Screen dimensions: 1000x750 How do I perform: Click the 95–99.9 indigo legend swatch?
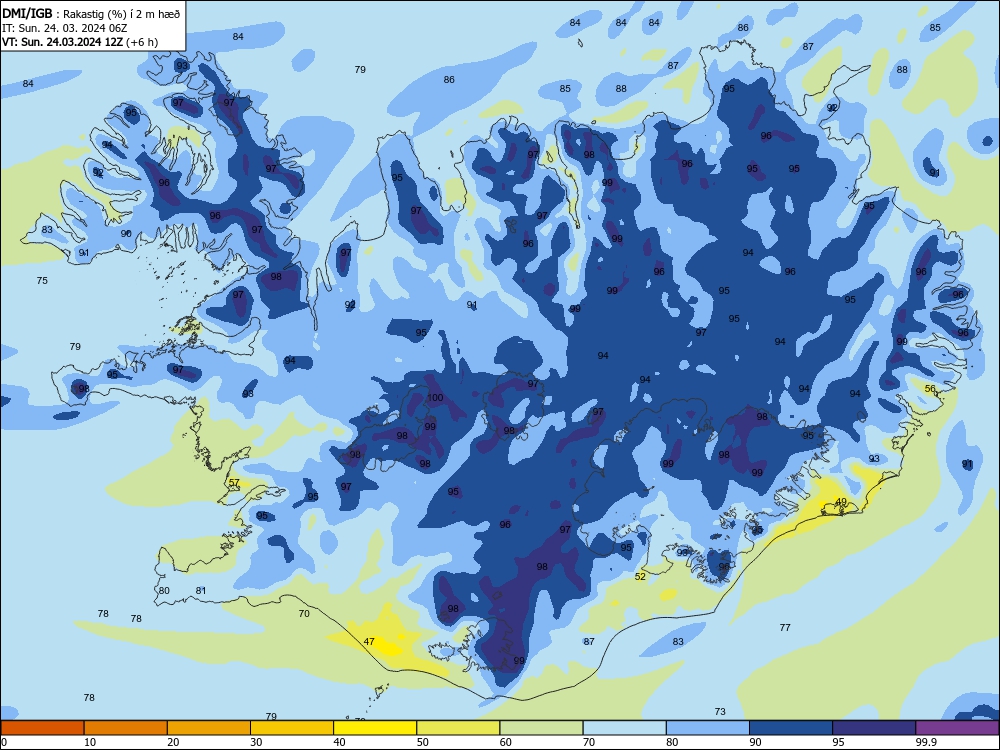[874, 728]
